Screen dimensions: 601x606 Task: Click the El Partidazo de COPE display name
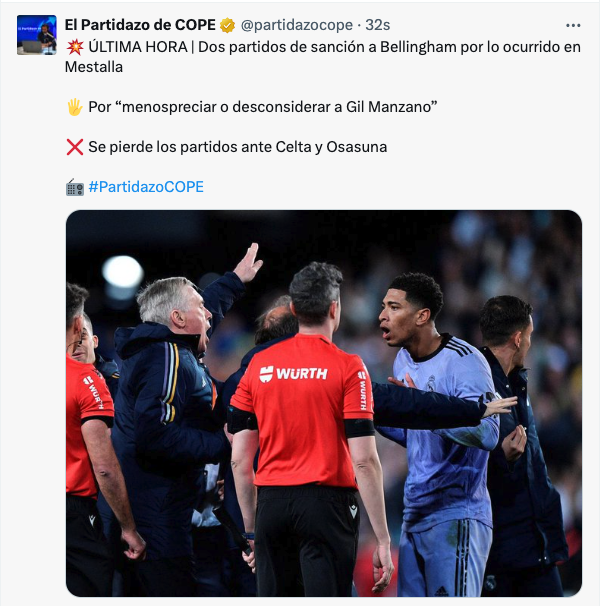click(140, 25)
